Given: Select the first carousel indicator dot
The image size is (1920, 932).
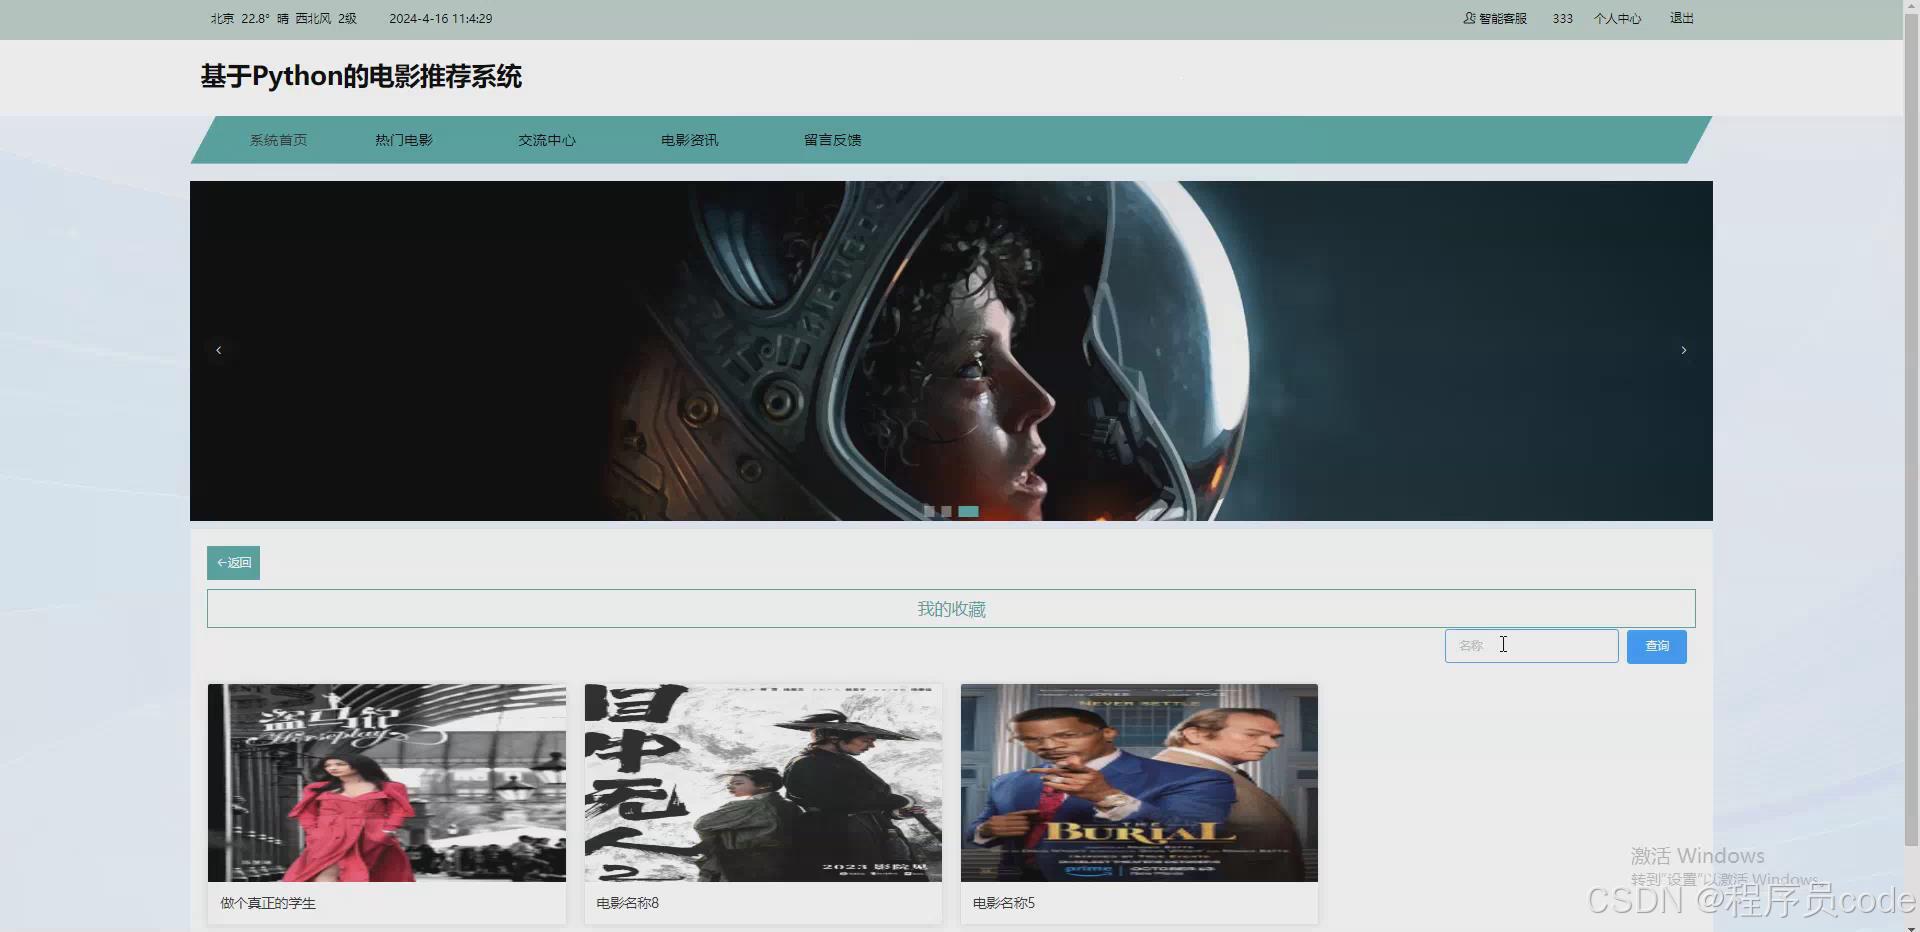Looking at the screenshot, I should coord(929,511).
